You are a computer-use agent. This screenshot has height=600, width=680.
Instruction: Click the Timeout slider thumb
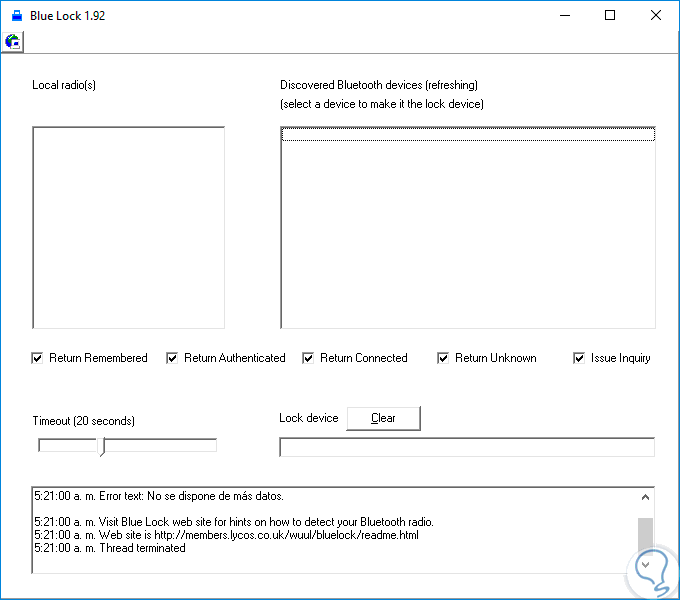101,447
